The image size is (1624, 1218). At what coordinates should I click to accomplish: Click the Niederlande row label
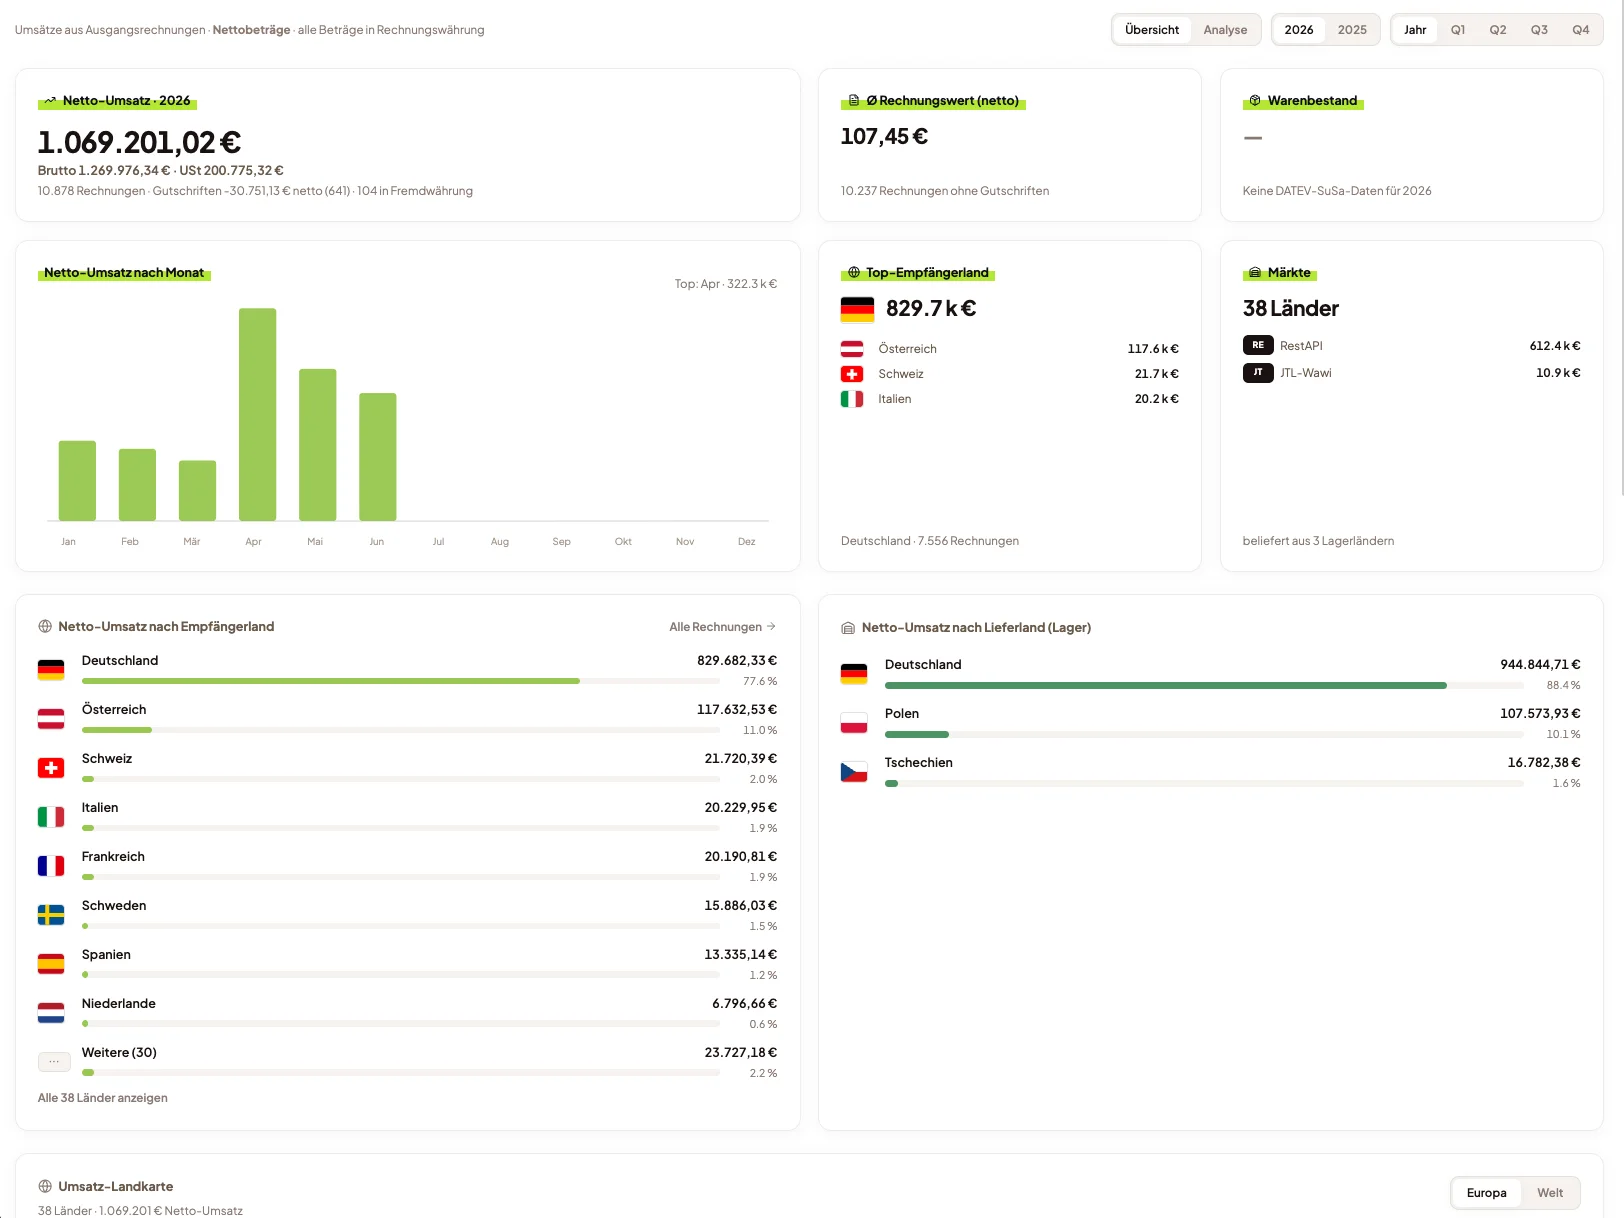[119, 1004]
